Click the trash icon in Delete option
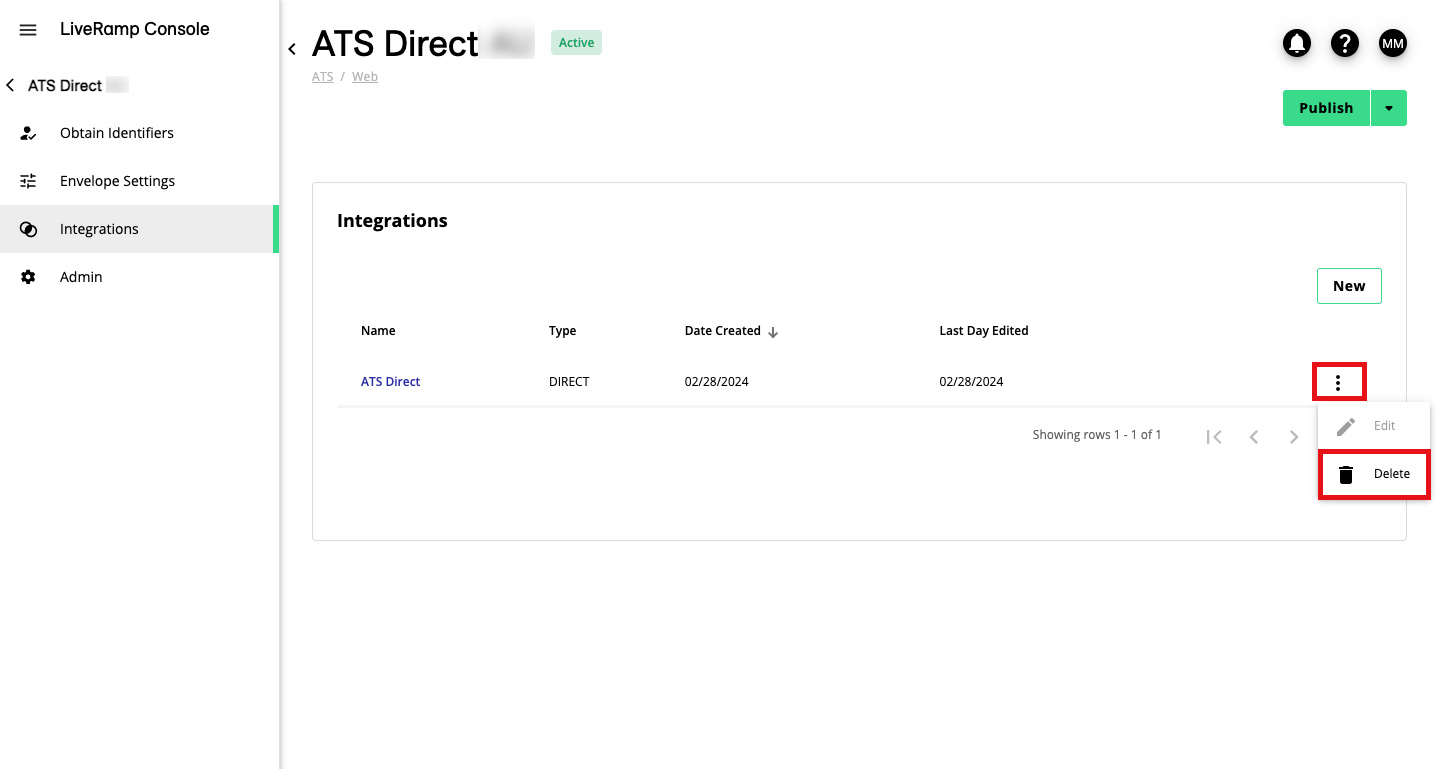This screenshot has width=1436, height=769. [x=1346, y=474]
